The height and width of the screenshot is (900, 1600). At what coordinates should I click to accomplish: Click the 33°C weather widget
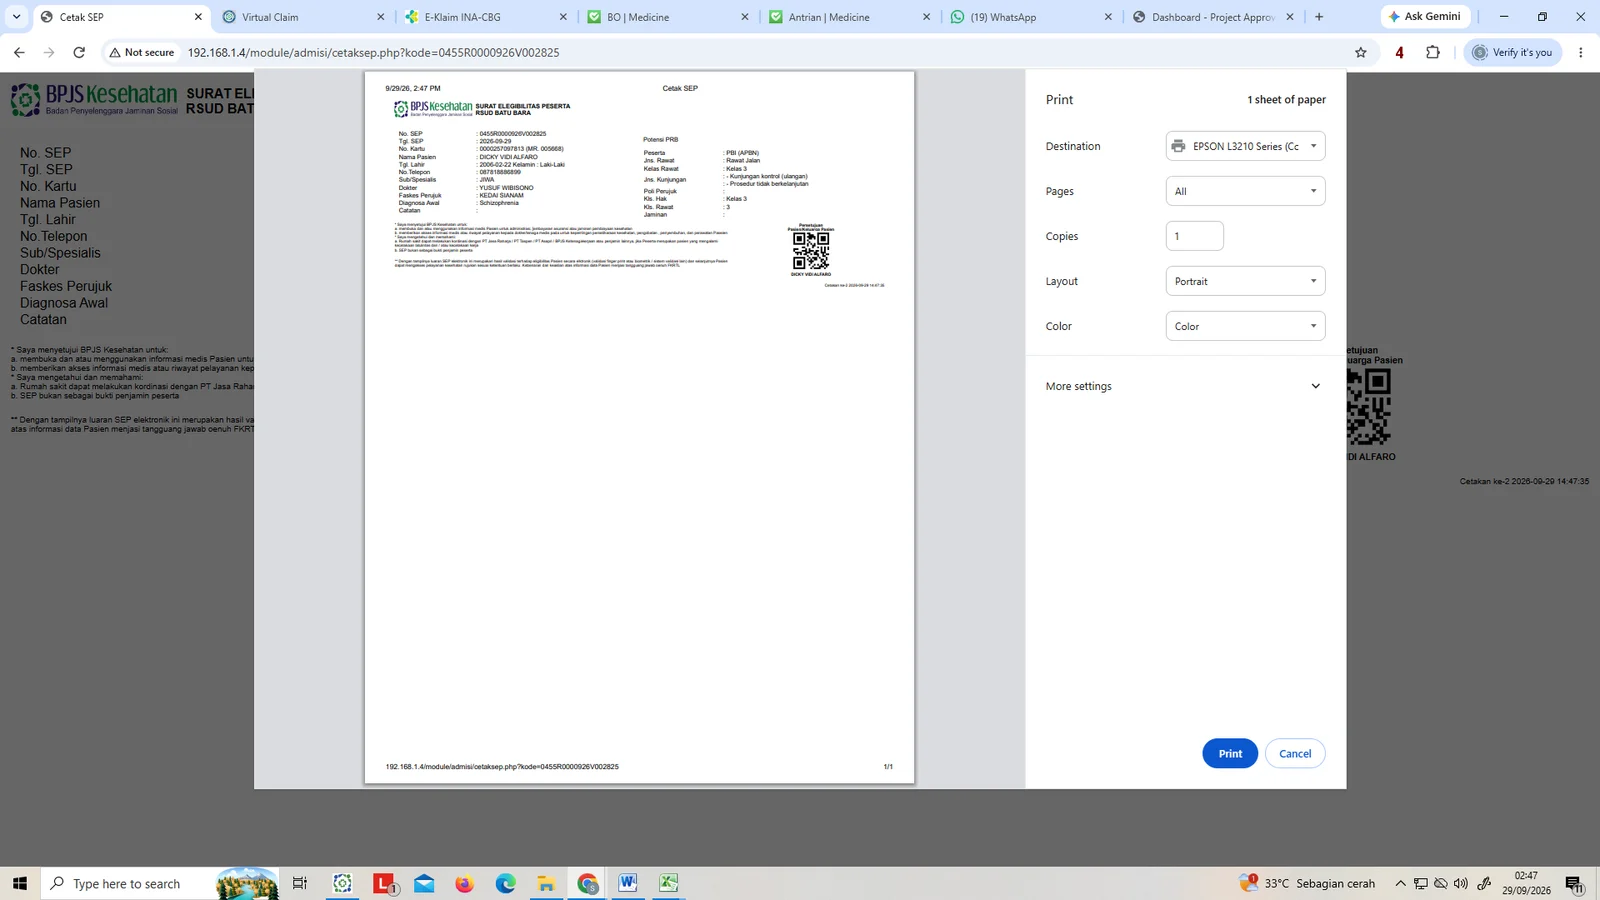1307,883
